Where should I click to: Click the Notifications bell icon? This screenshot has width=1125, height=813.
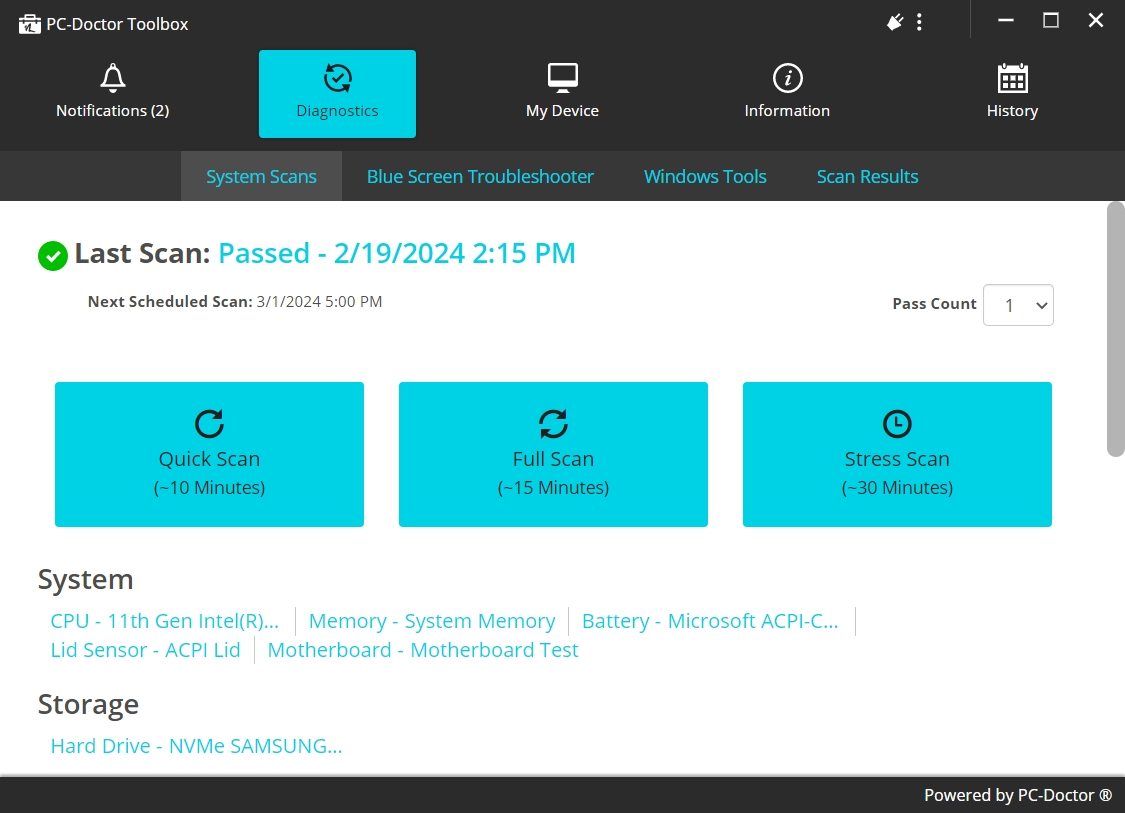coord(113,78)
